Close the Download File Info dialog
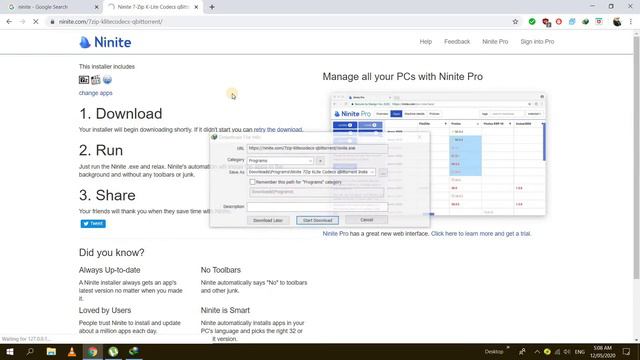This screenshot has width=640, height=360. click(x=420, y=137)
